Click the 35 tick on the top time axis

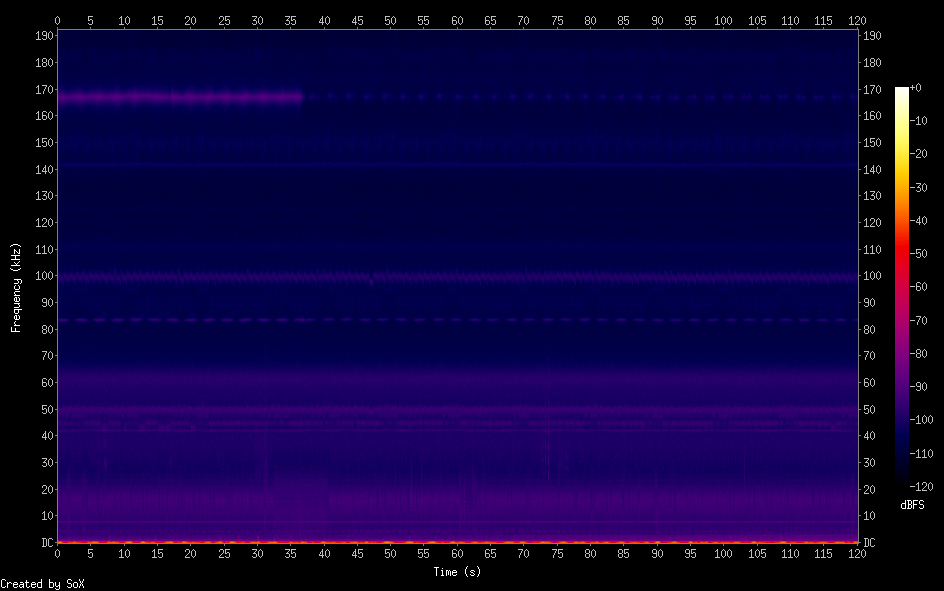pos(291,20)
